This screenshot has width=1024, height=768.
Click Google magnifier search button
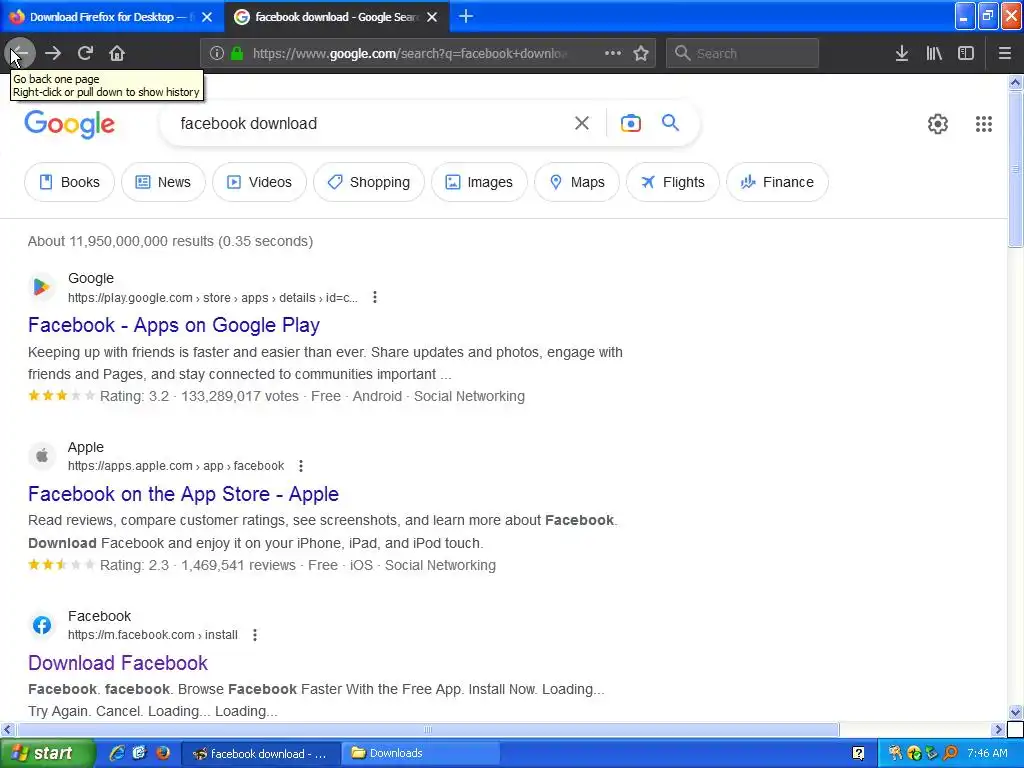click(x=671, y=123)
